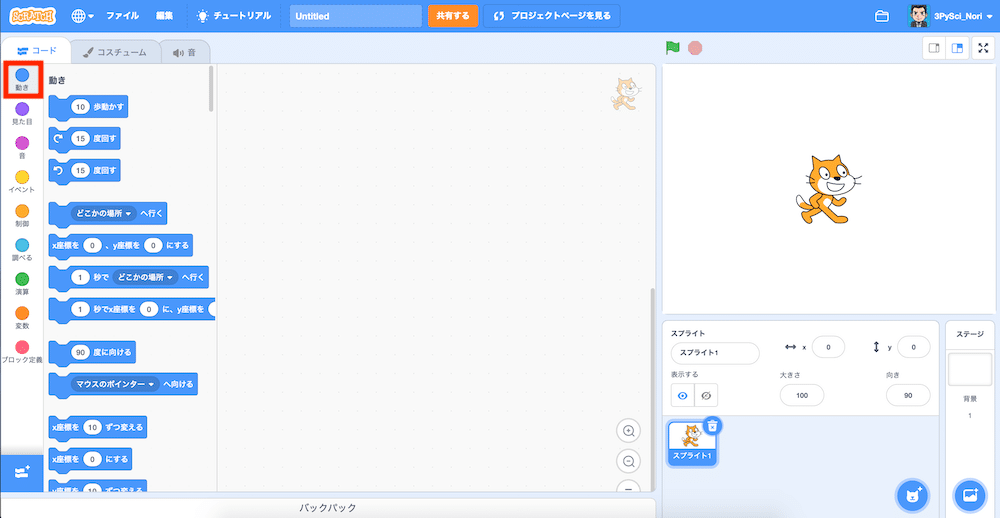Click the 10 value in 歩動かす block
This screenshot has width=1000, height=518.
(80, 108)
